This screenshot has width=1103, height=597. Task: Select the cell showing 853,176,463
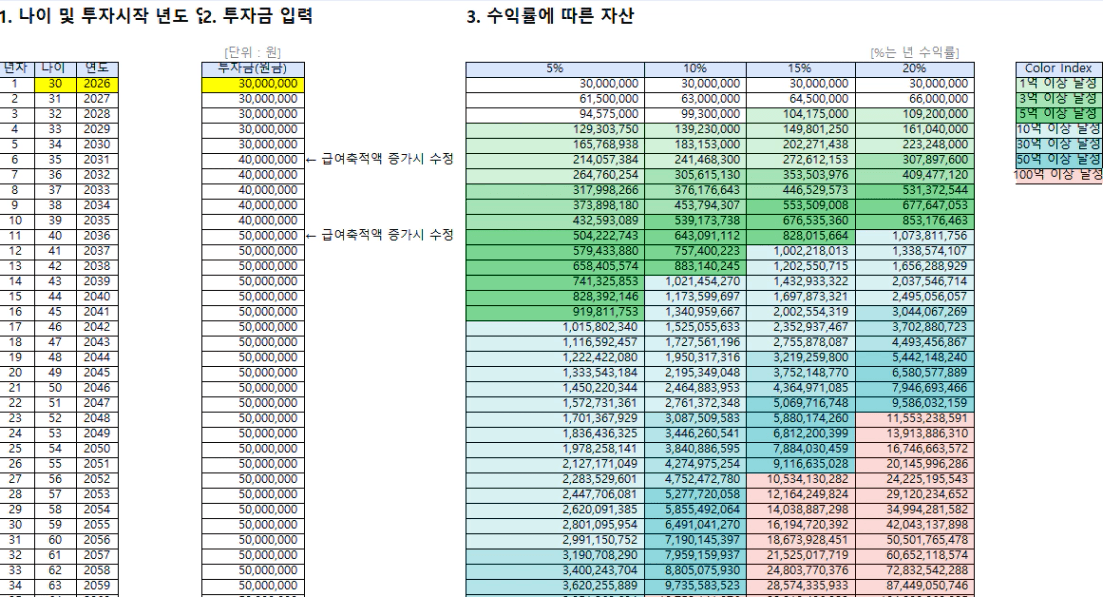(914, 221)
